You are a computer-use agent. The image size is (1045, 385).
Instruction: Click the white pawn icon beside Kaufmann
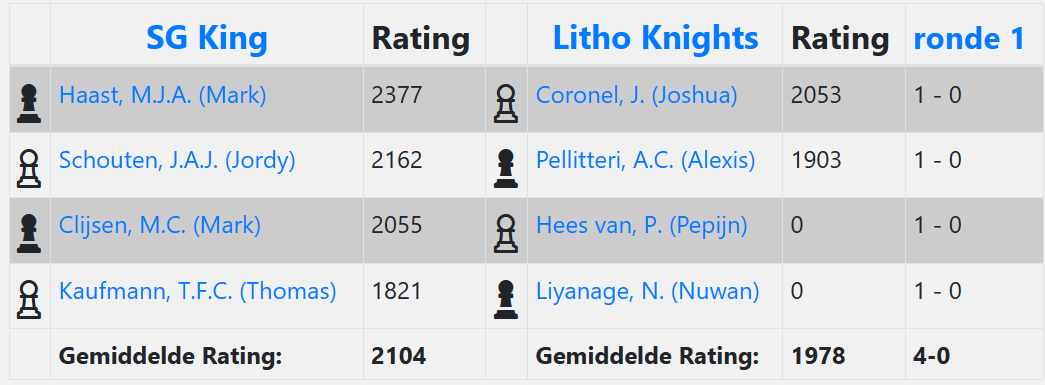click(x=29, y=300)
